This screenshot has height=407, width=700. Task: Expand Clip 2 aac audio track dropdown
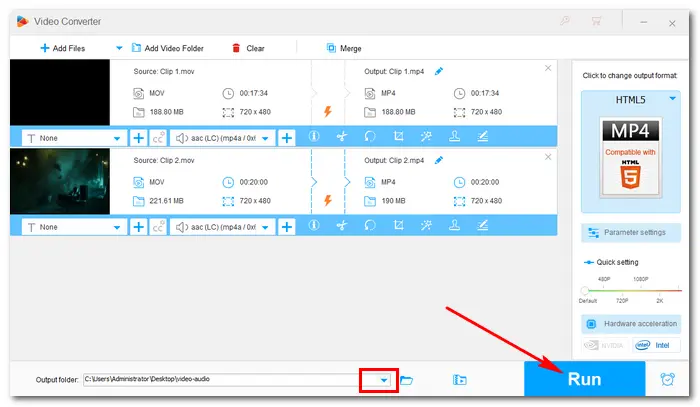[265, 227]
